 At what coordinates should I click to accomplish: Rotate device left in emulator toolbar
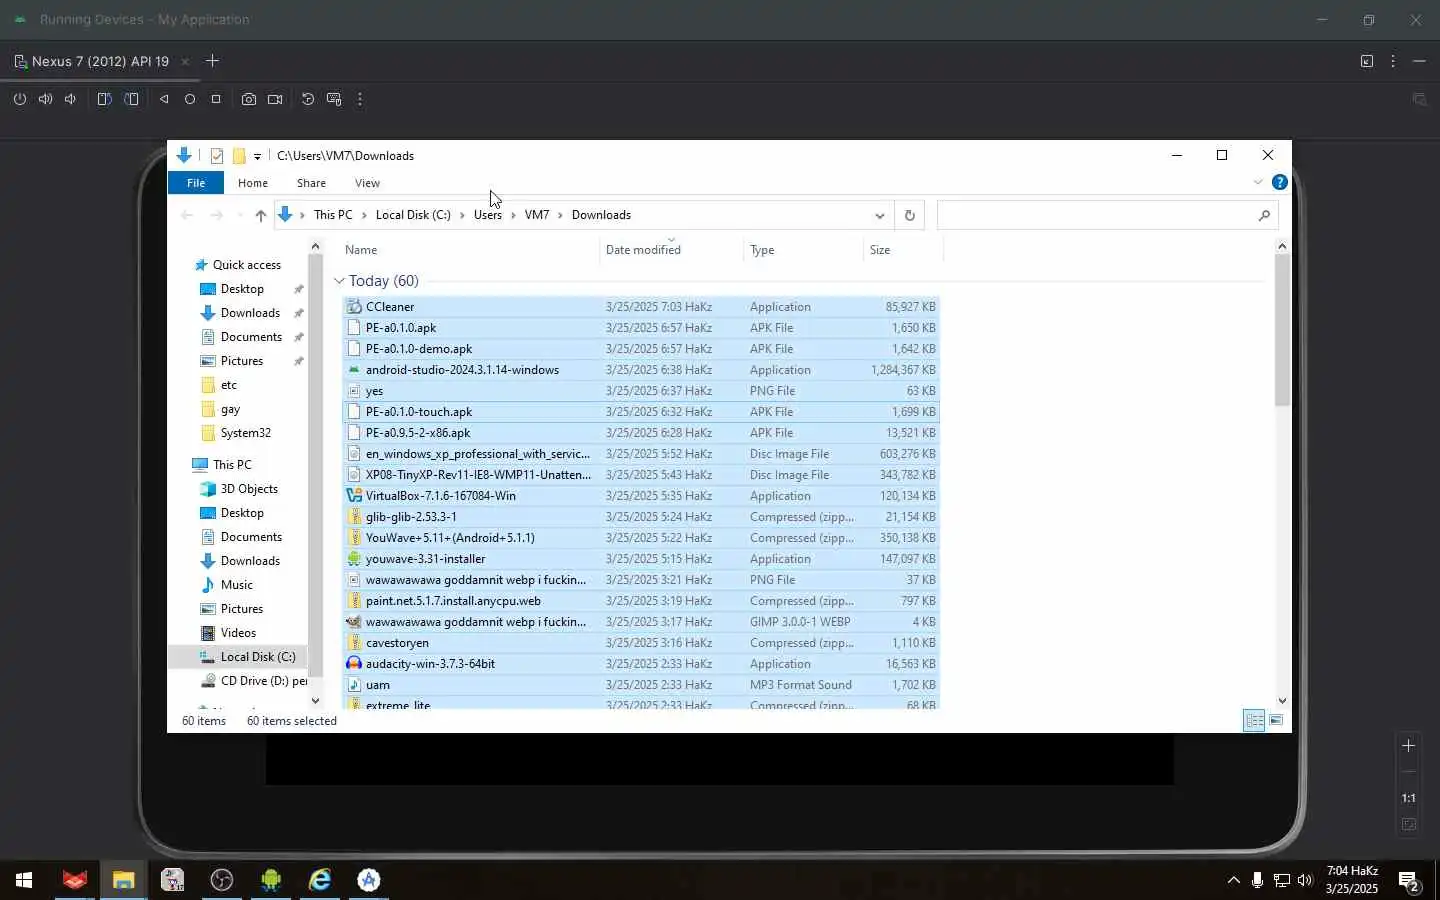[104, 99]
